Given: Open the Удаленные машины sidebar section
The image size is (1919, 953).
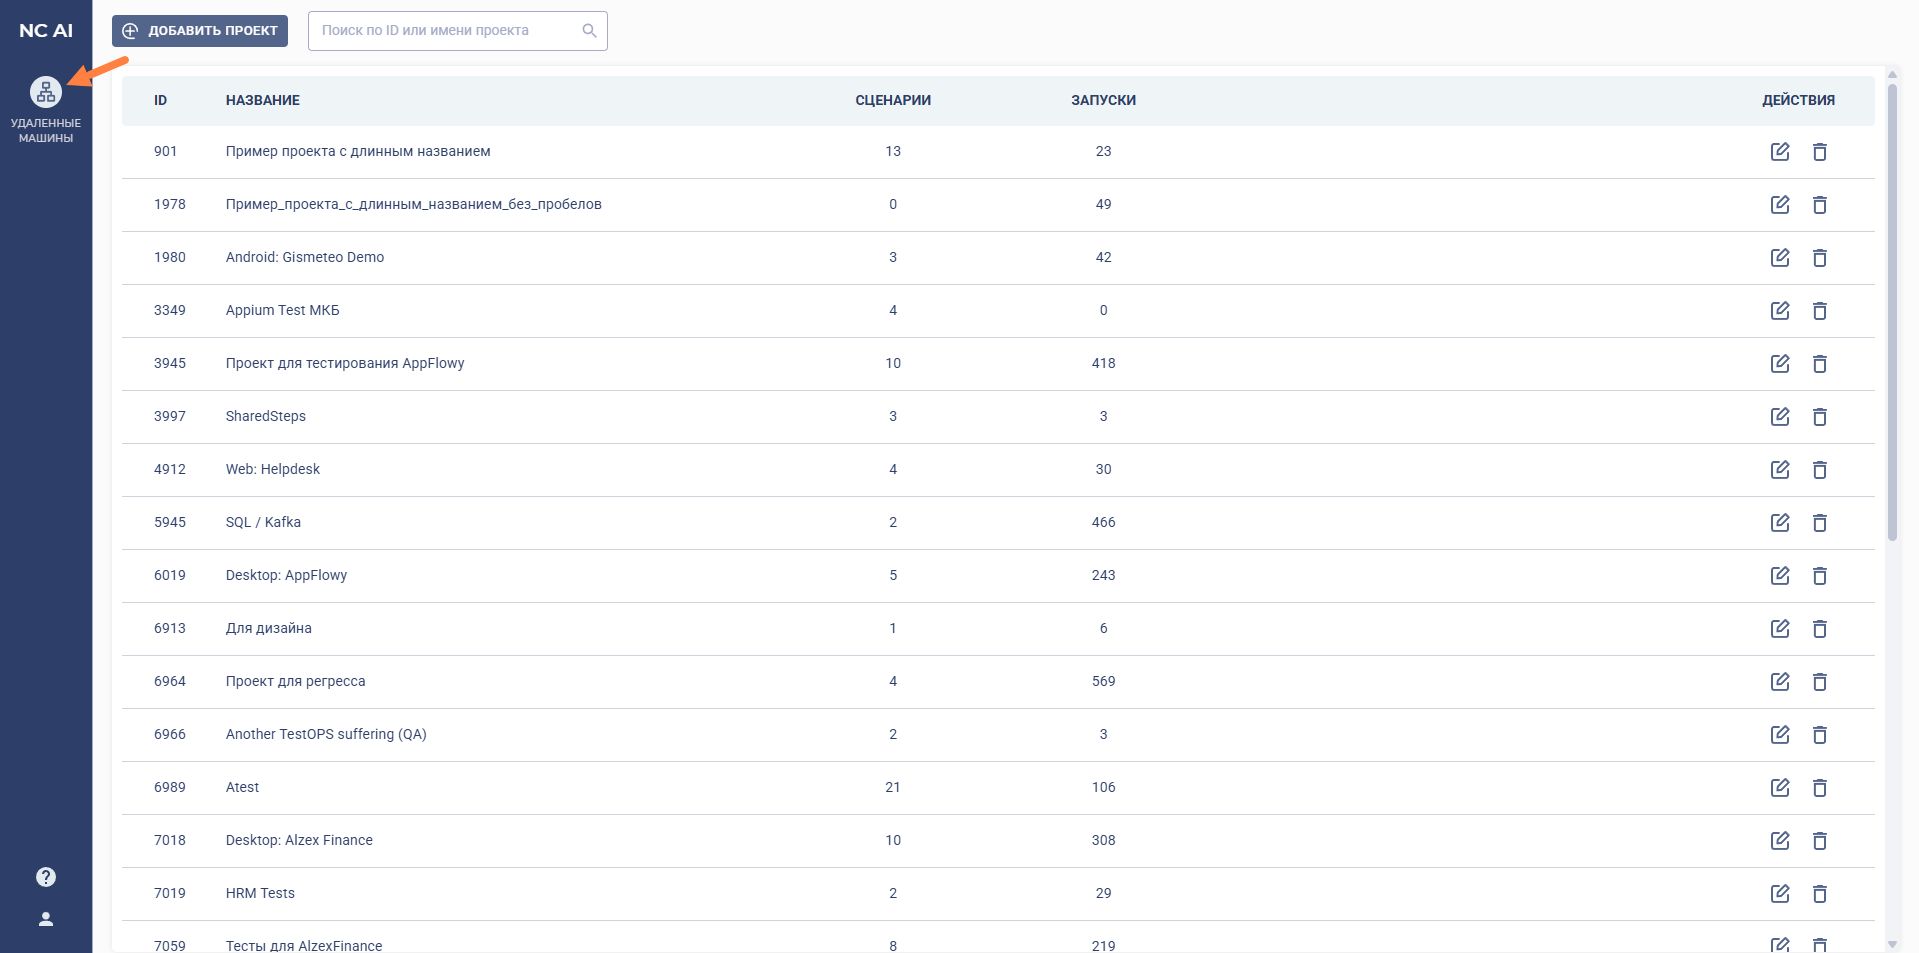Looking at the screenshot, I should pos(45,109).
